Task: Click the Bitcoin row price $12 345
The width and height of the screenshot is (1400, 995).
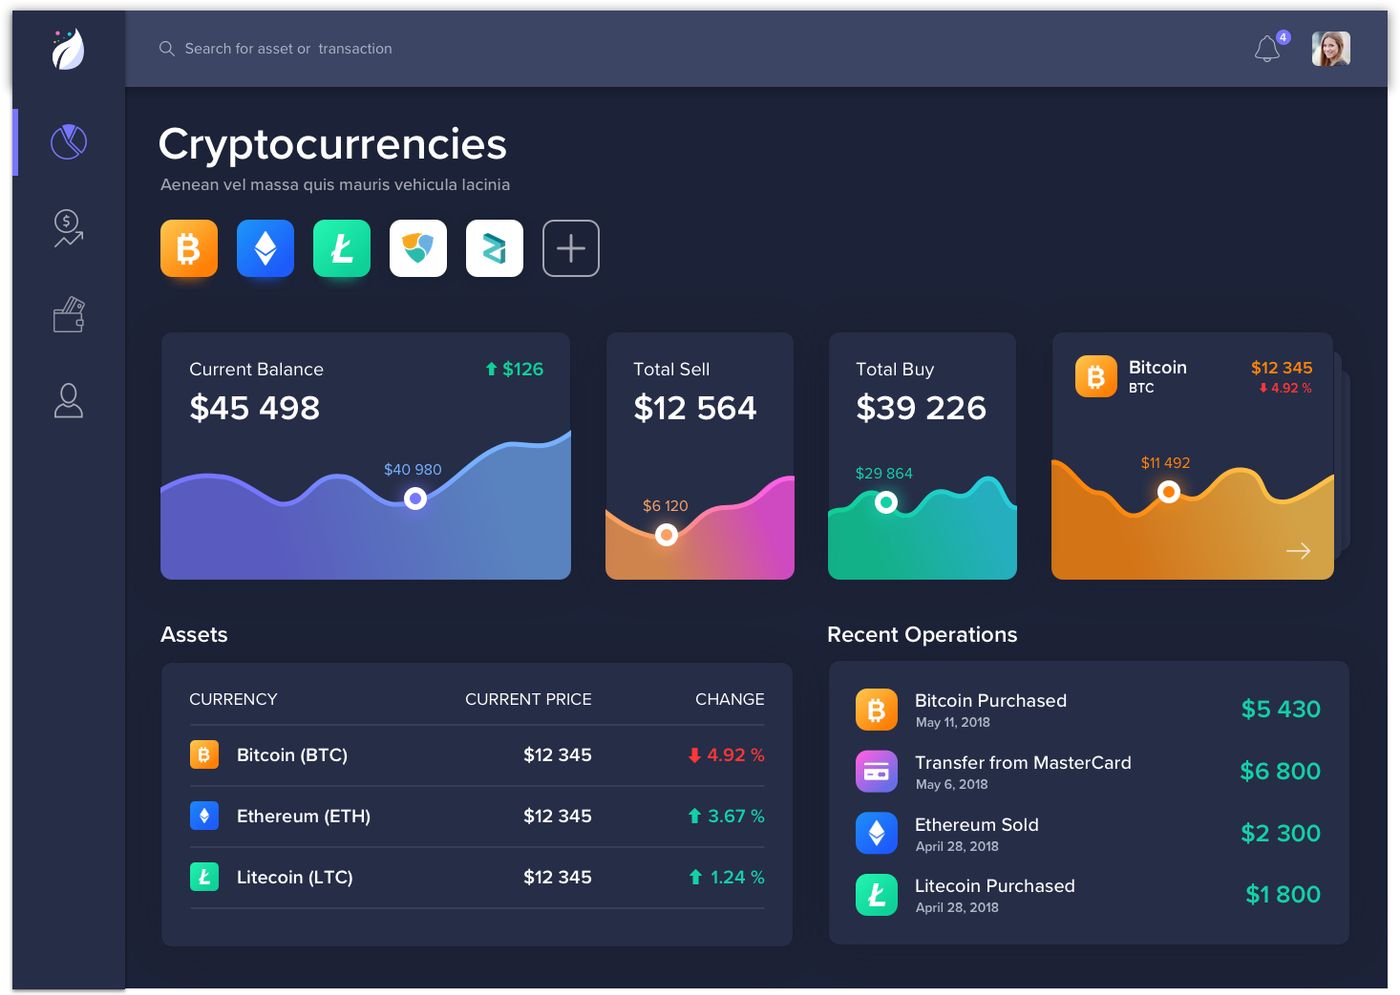Action: pyautogui.click(x=557, y=755)
